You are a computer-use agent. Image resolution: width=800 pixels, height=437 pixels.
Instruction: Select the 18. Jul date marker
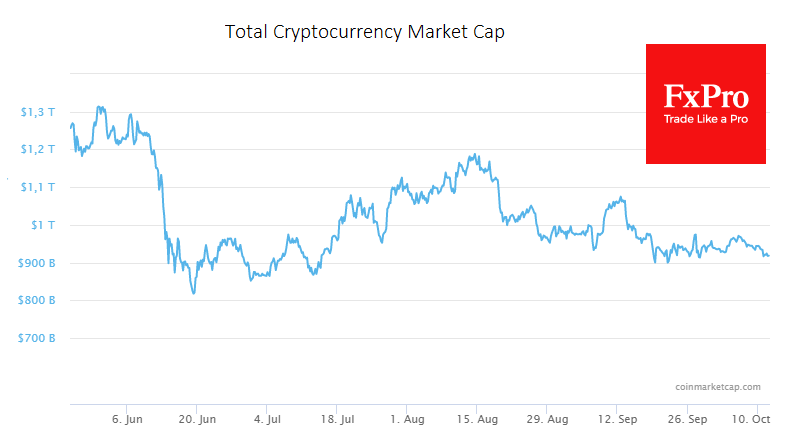pos(338,418)
